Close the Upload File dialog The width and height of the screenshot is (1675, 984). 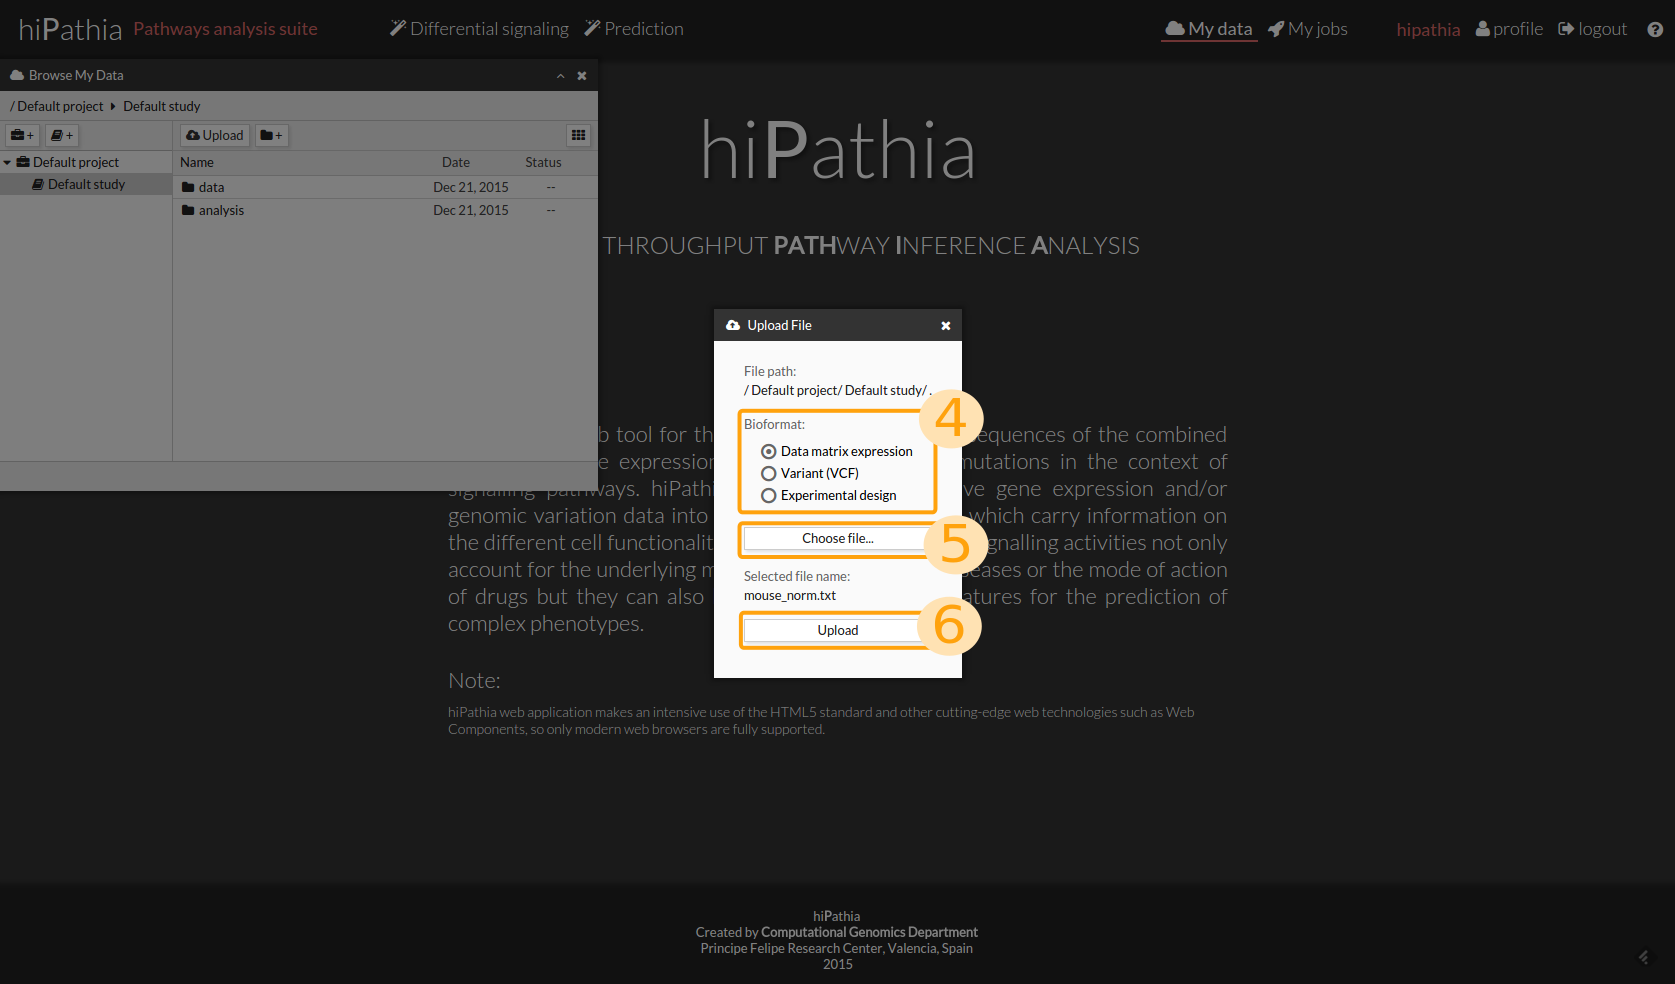tap(945, 326)
